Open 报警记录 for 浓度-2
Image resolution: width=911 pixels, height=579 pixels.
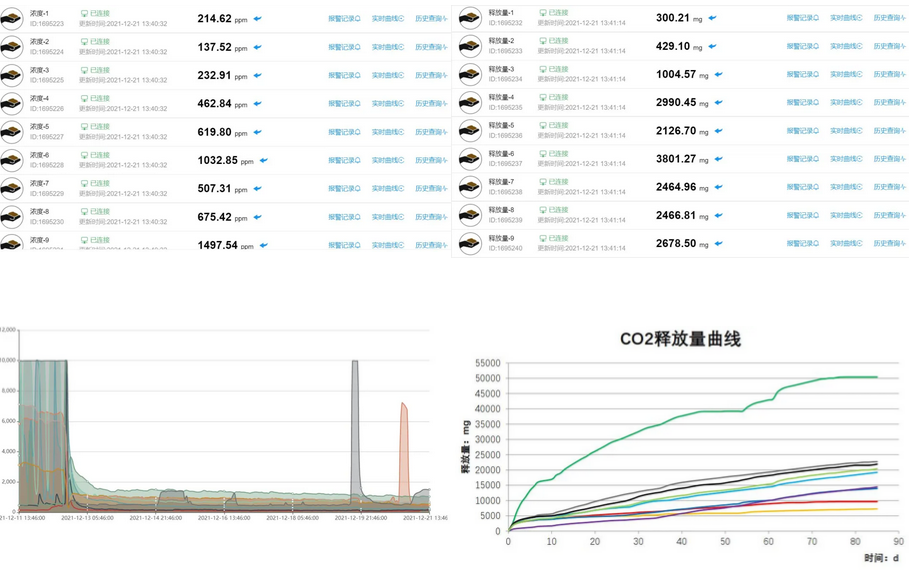click(343, 47)
